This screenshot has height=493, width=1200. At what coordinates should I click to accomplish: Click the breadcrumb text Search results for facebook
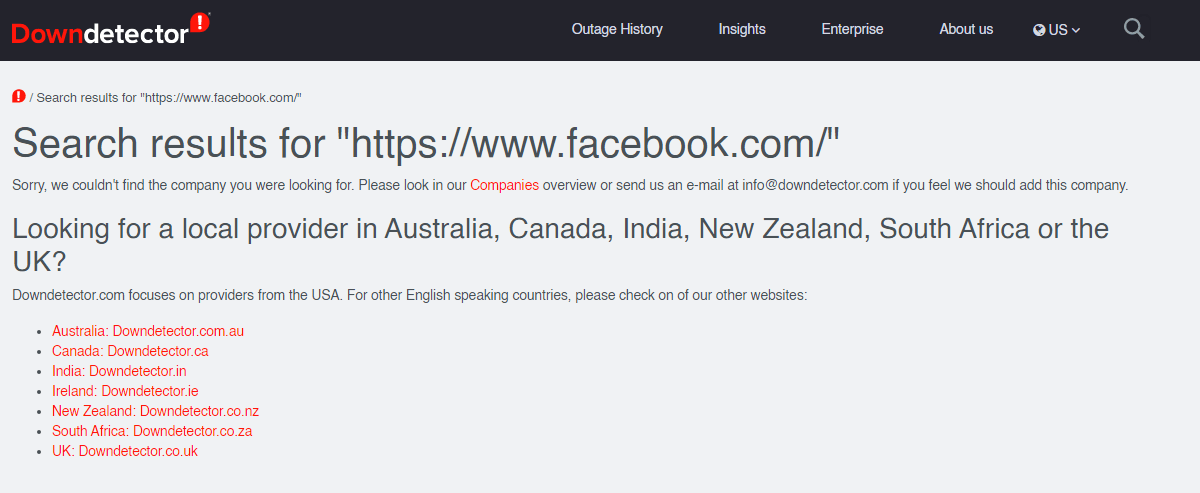click(x=169, y=97)
